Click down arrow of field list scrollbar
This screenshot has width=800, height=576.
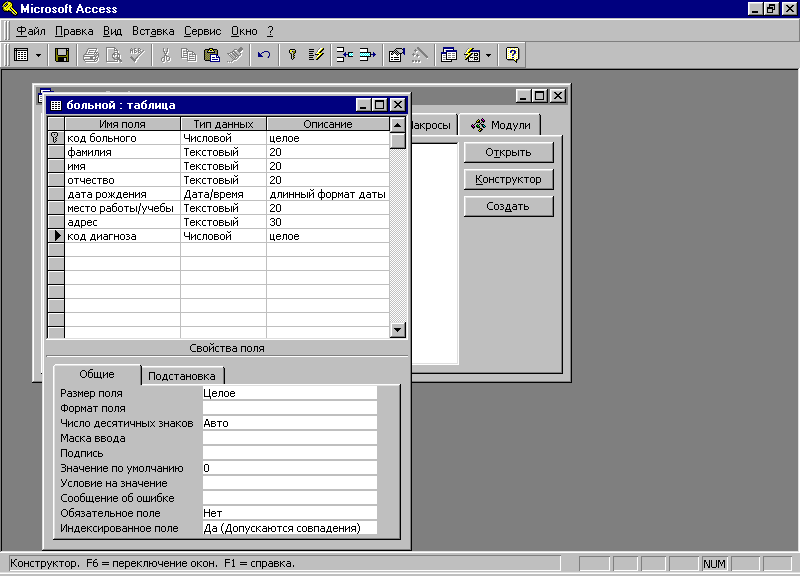click(397, 330)
